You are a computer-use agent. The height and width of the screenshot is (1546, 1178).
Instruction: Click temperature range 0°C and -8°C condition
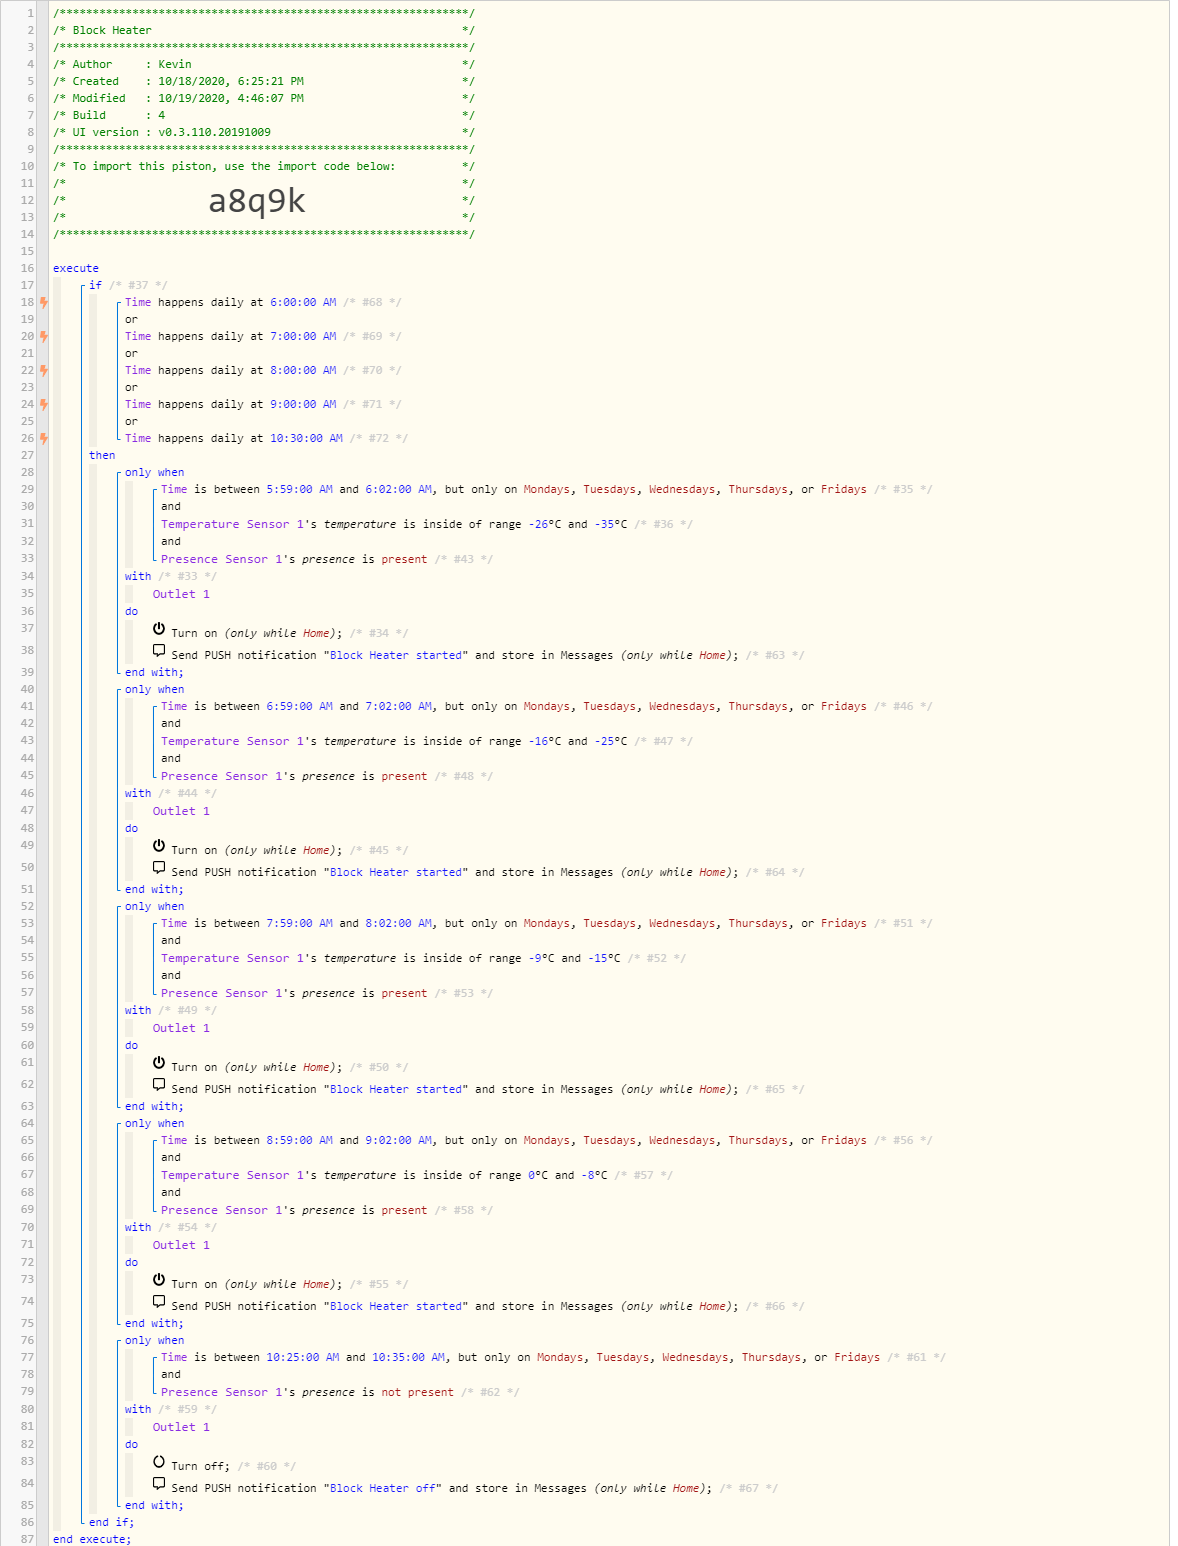click(x=417, y=1175)
